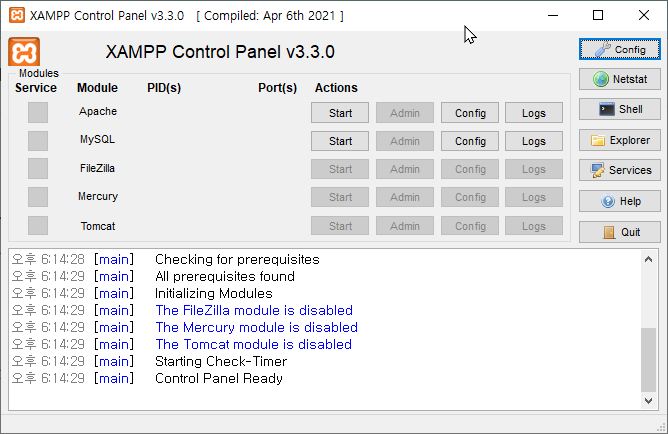Click the XAMPP logo in the panel header

(x=24, y=52)
